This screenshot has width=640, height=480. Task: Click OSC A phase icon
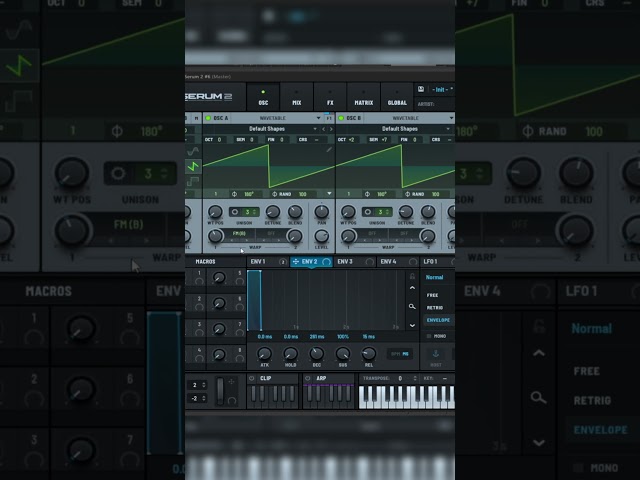(x=234, y=194)
